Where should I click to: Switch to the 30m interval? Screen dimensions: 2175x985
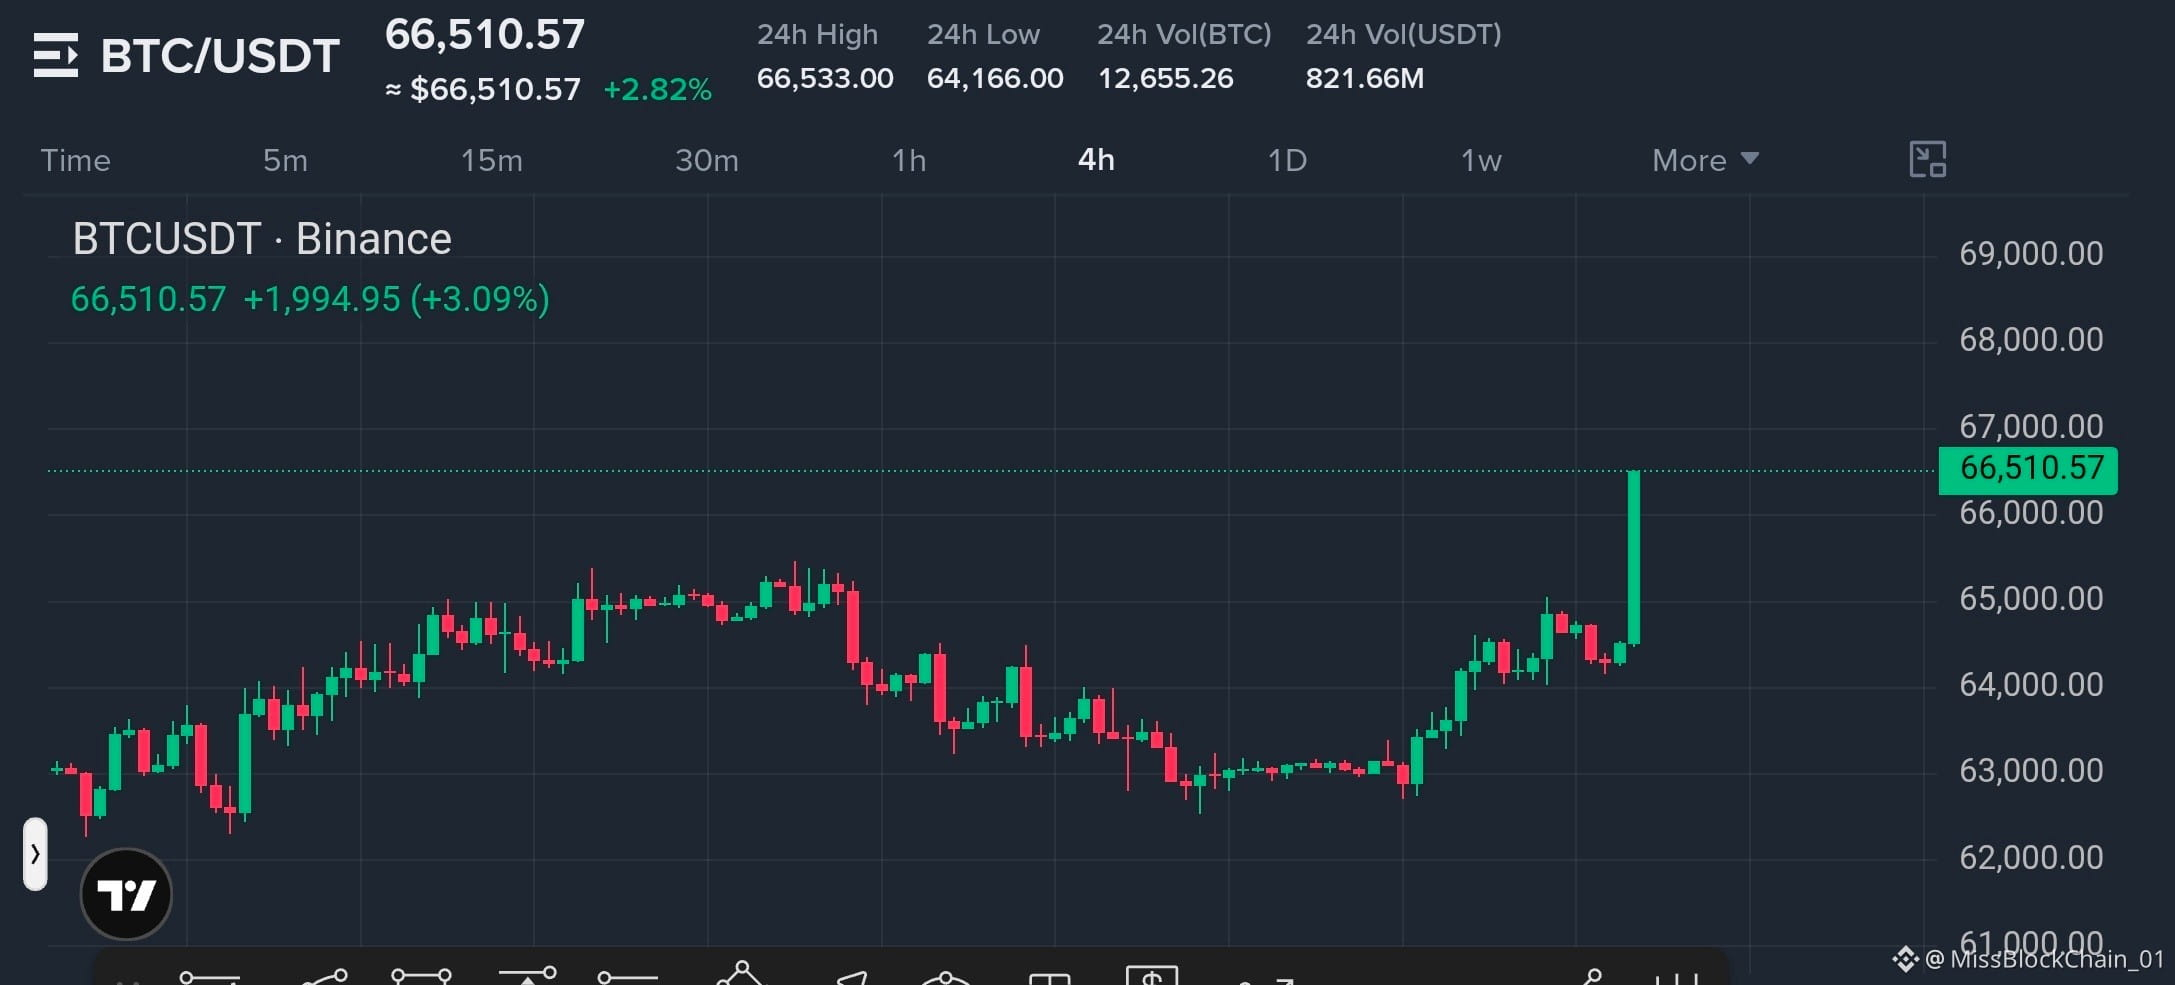coord(707,160)
